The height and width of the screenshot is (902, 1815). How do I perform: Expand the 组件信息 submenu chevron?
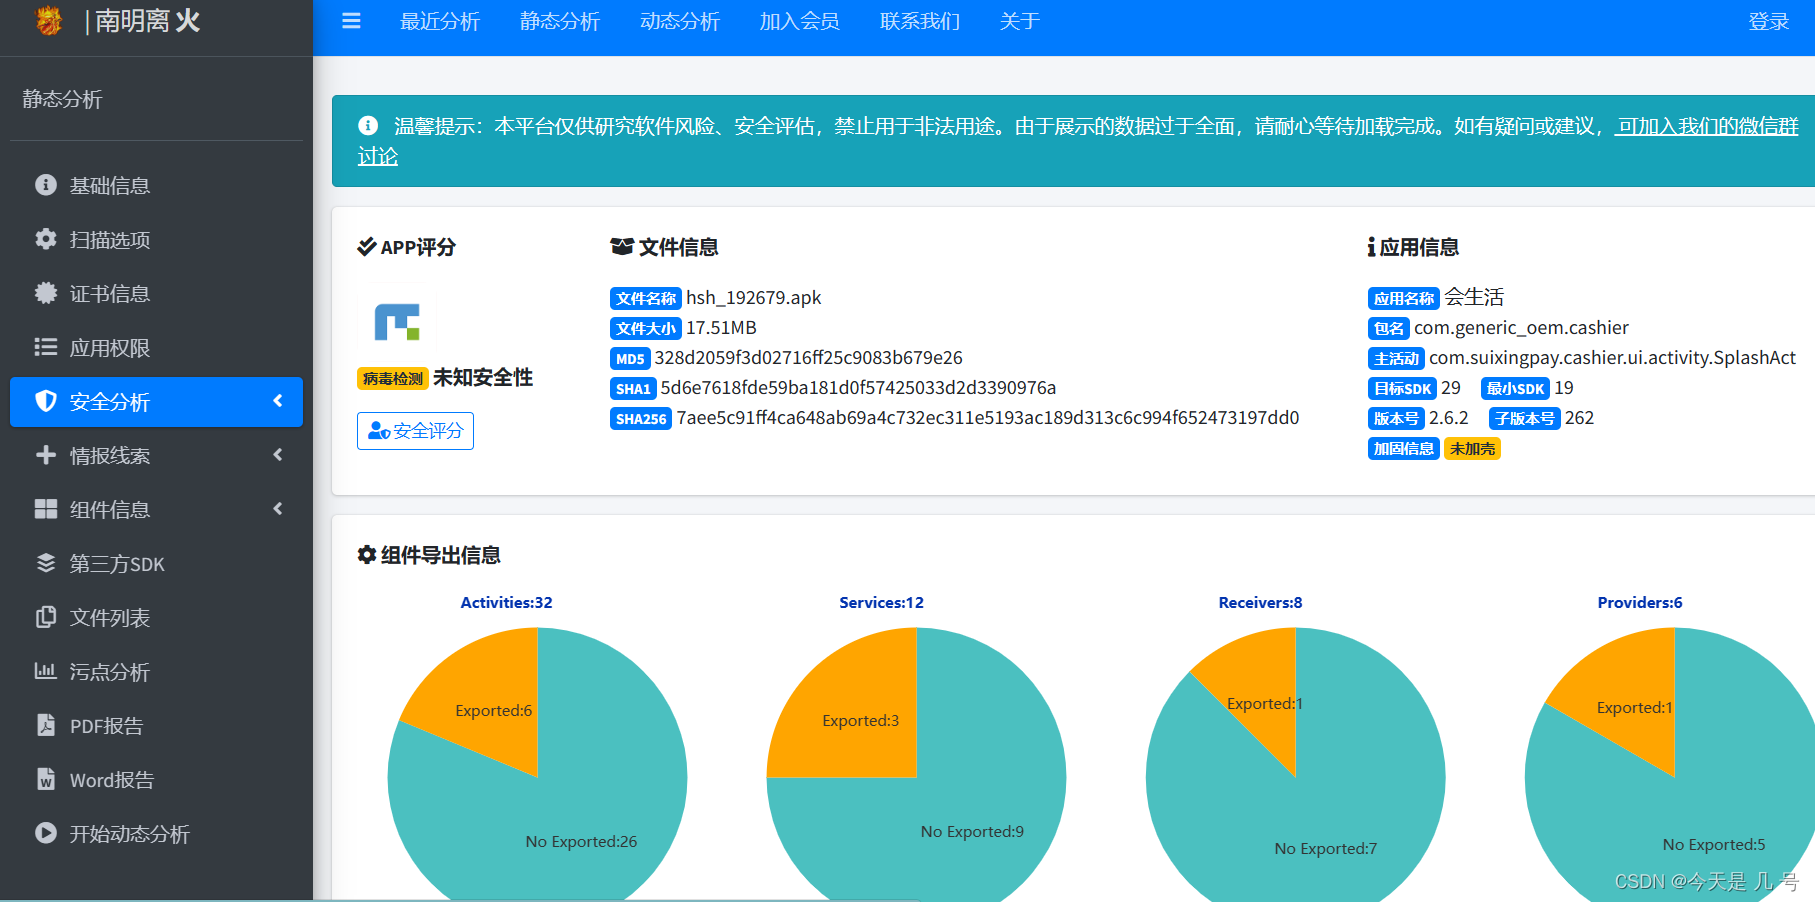pyautogui.click(x=278, y=509)
